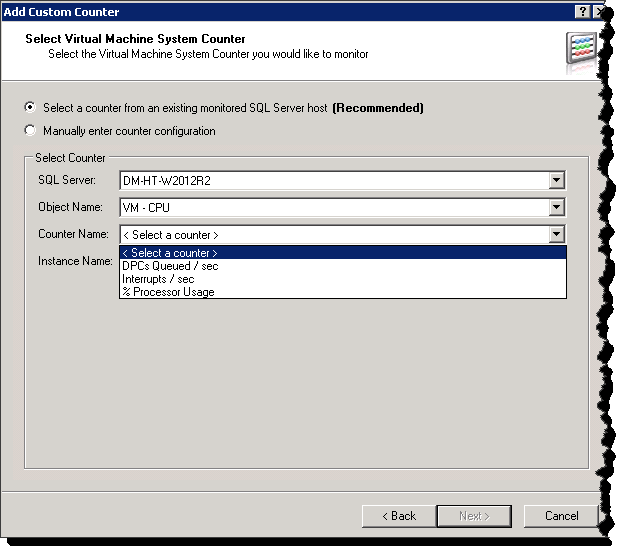The height and width of the screenshot is (554, 628).
Task: Click the greyed-out Next > button
Action: [x=474, y=516]
